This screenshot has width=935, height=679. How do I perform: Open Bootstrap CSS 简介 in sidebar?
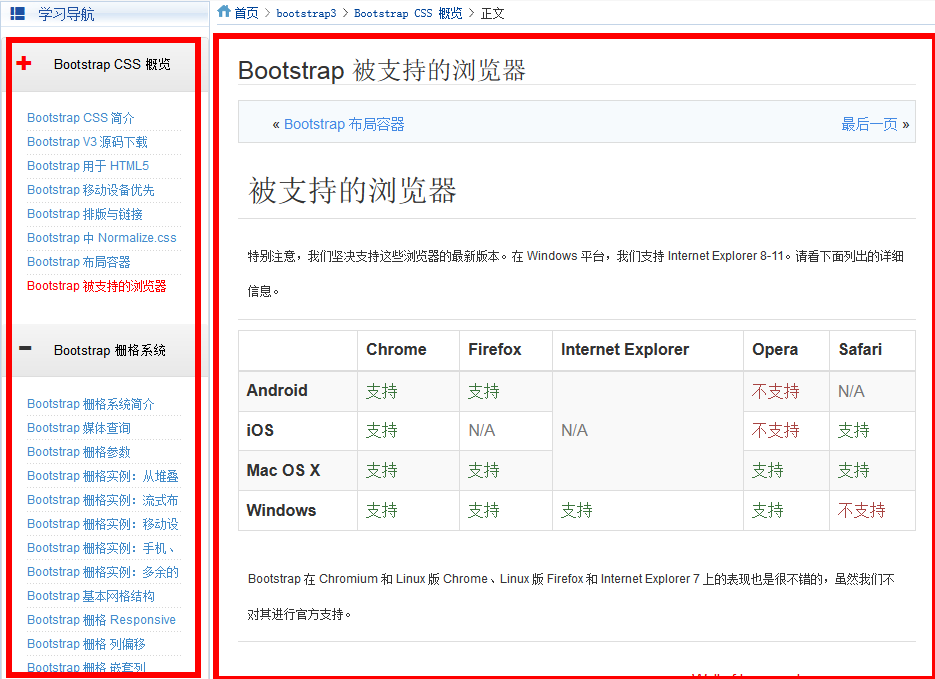(x=81, y=118)
